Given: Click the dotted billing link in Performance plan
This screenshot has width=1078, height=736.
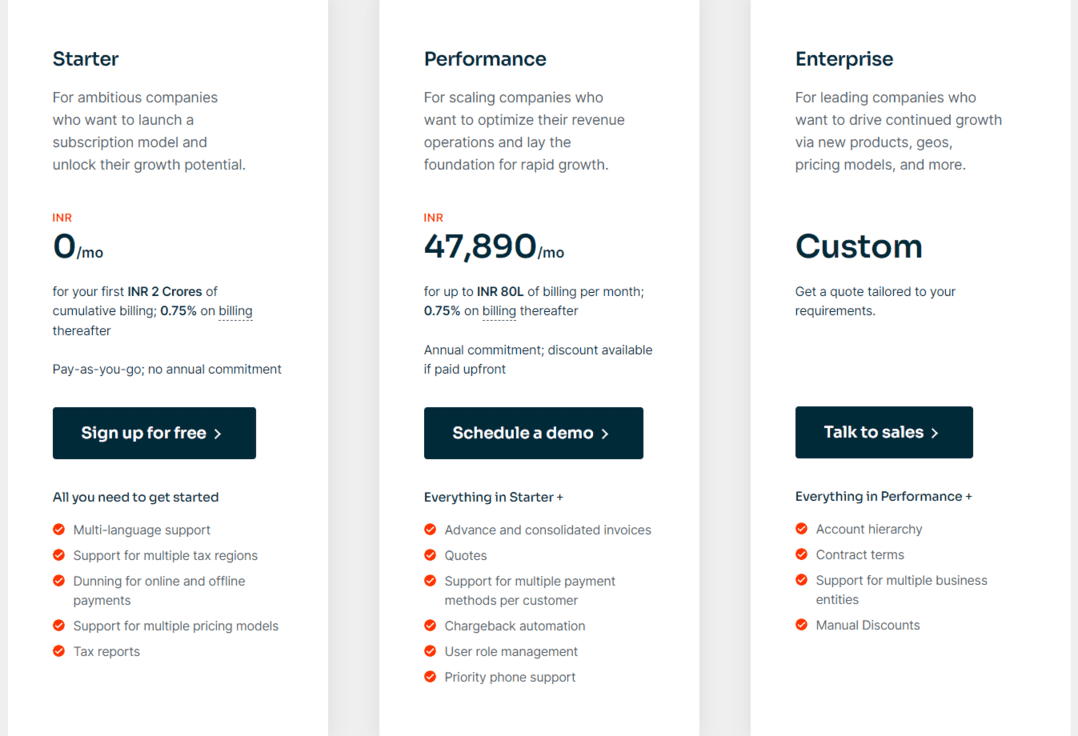Looking at the screenshot, I should tap(499, 311).
